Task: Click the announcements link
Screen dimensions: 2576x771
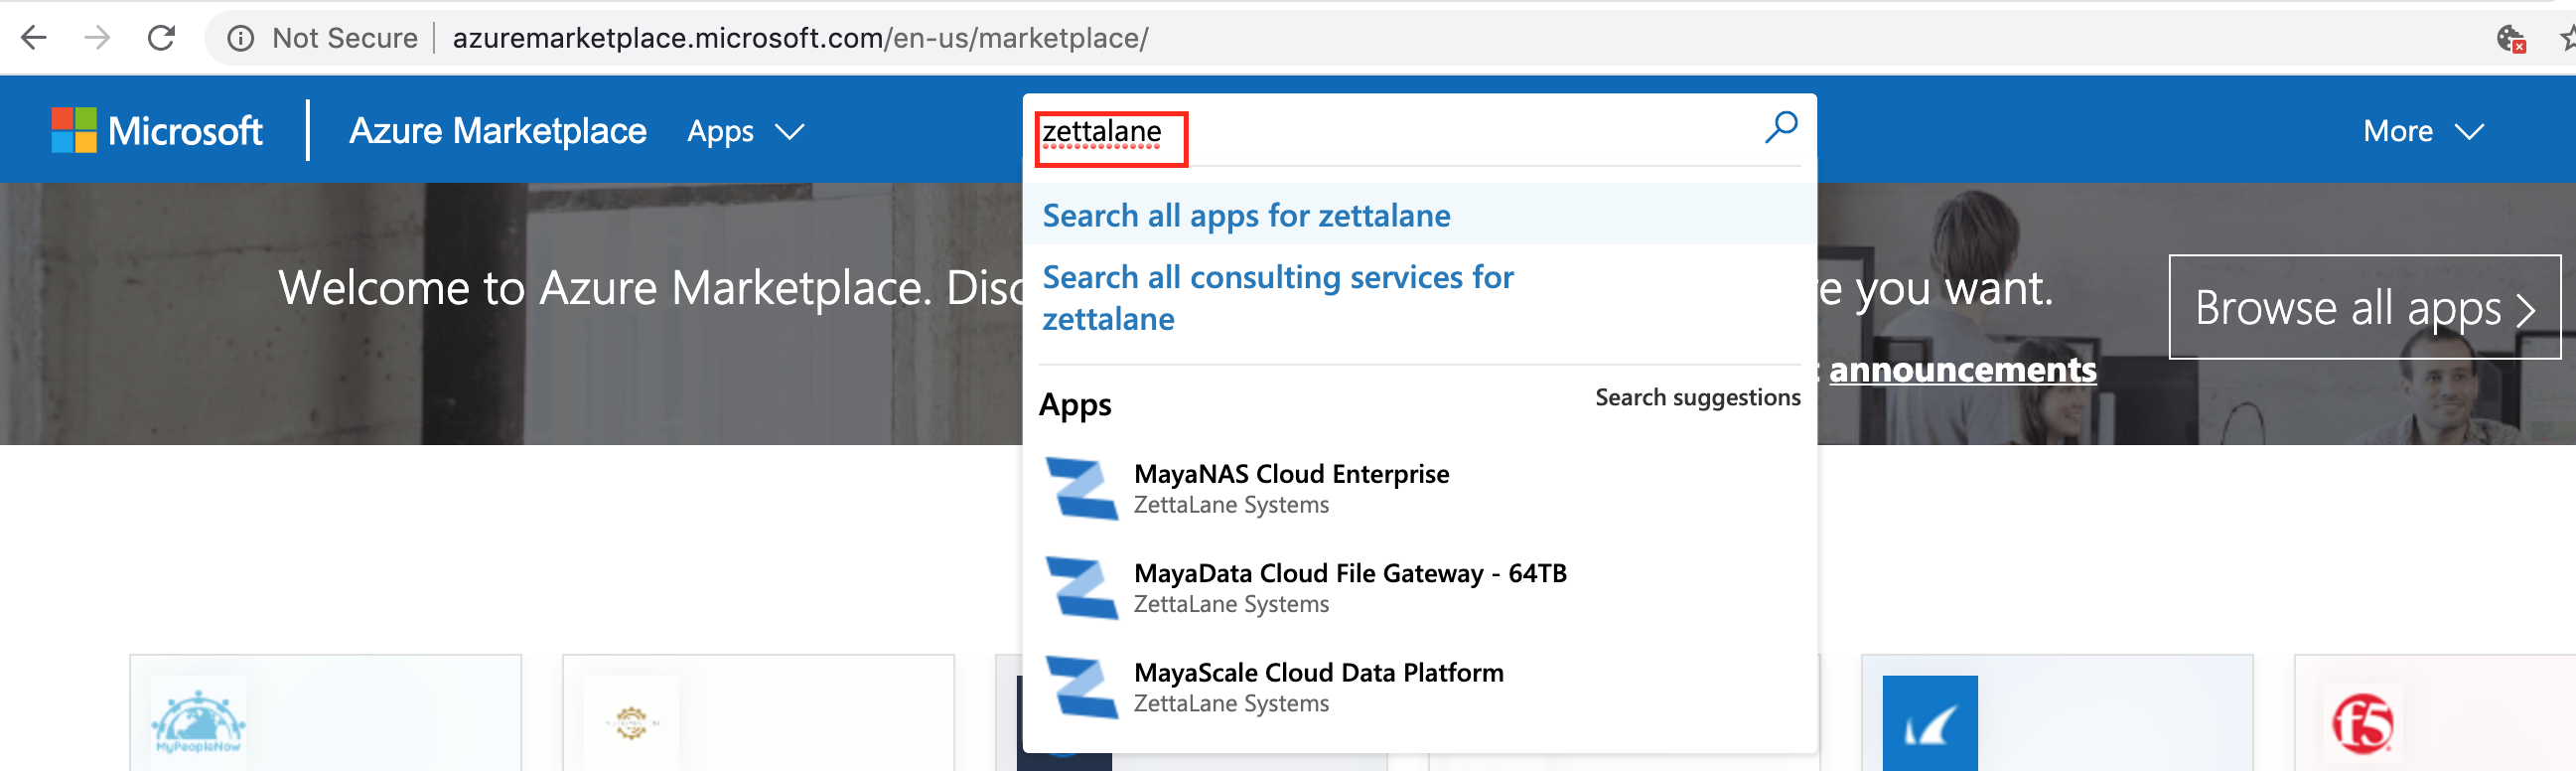Action: 1962,370
